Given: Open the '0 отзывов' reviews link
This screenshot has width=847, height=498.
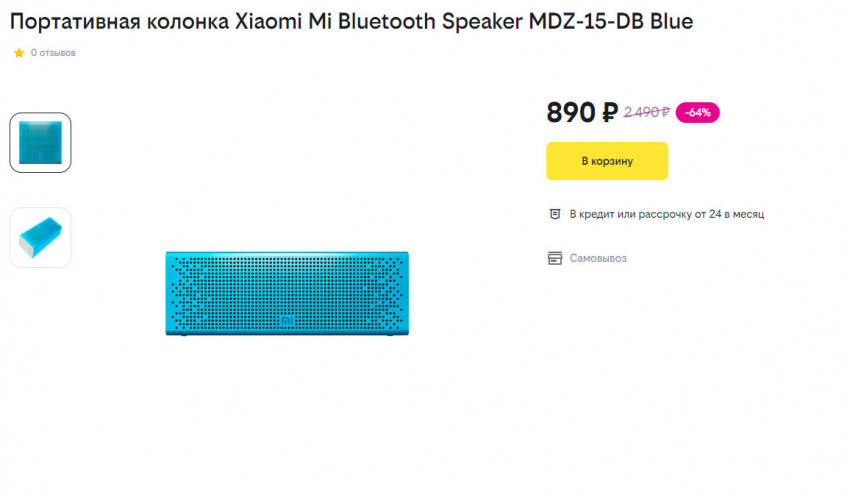Looking at the screenshot, I should [53, 53].
